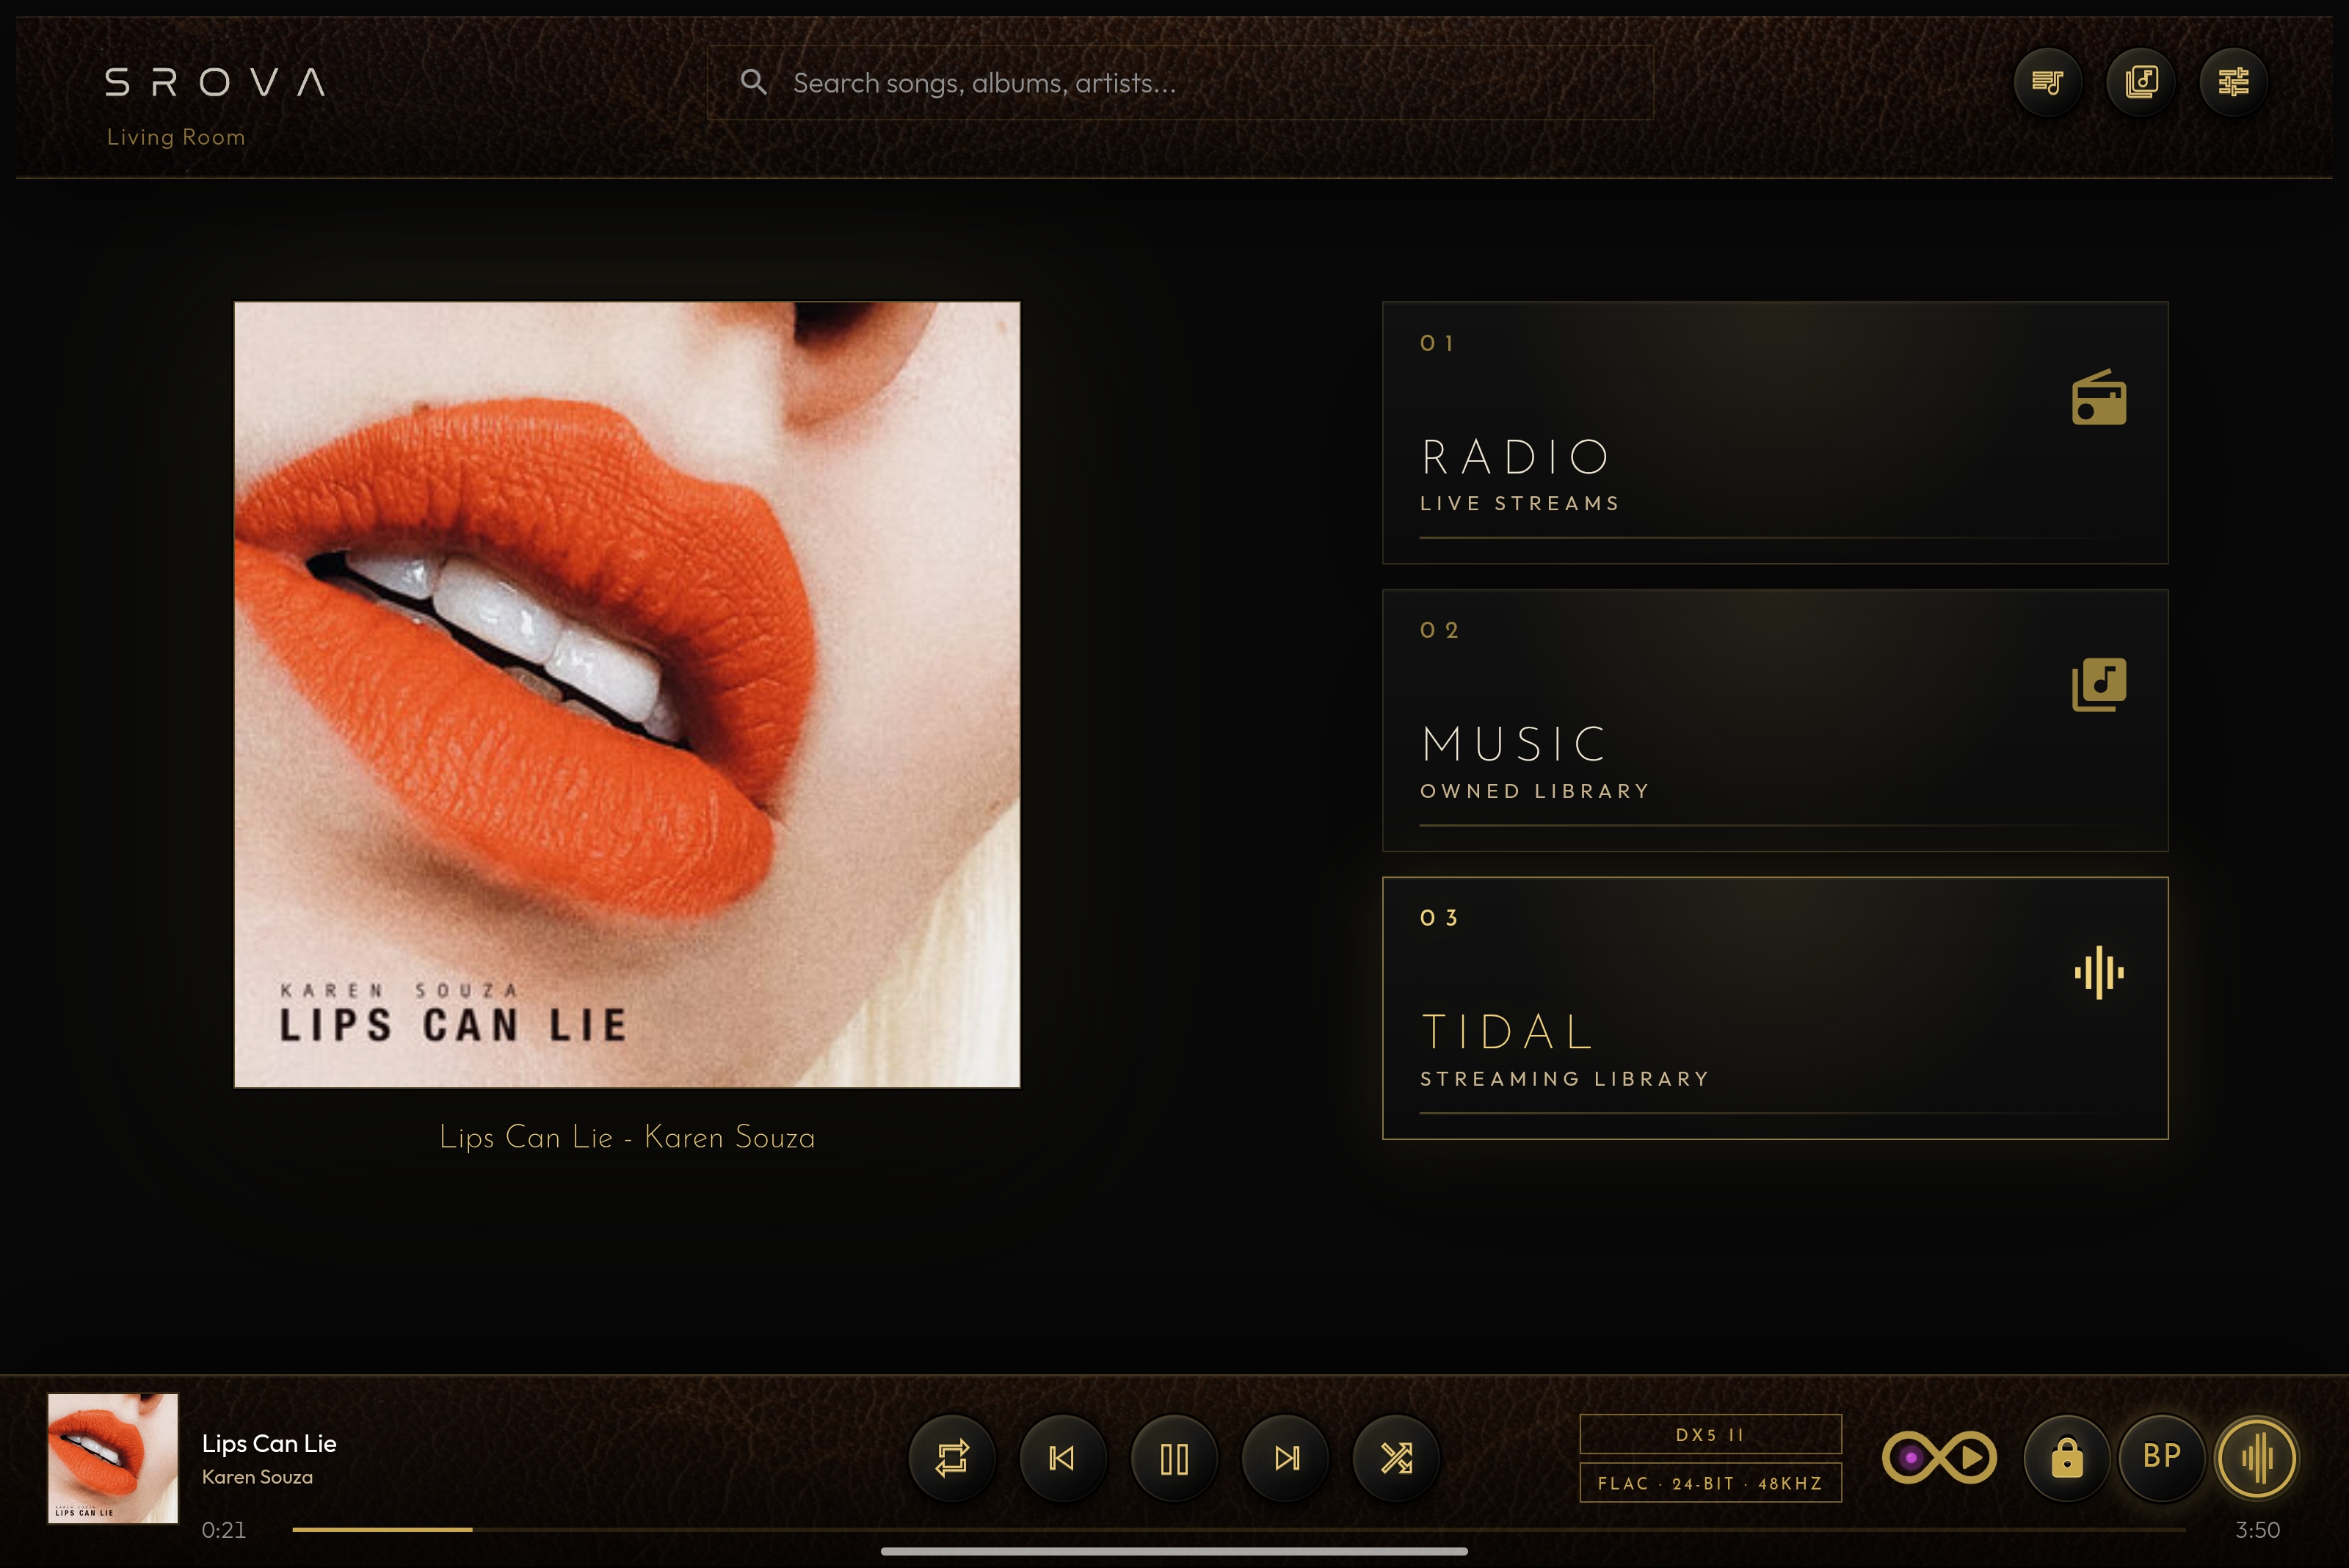Click the DX5 II output device box

click(x=1710, y=1434)
